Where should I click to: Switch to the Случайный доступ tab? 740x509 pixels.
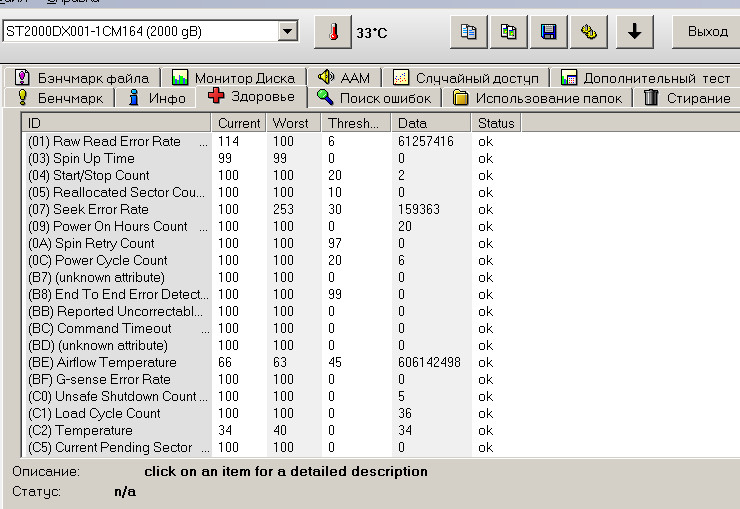click(x=466, y=77)
